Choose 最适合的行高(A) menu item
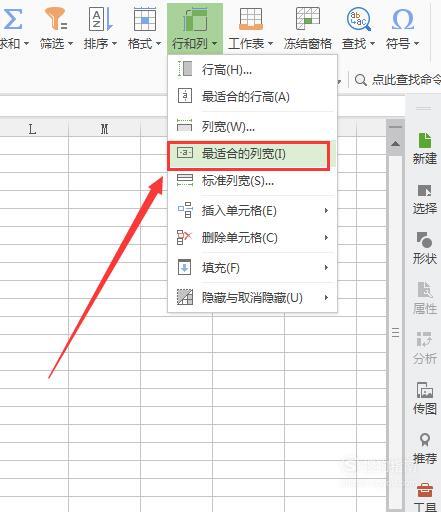This screenshot has width=441, height=512. [252, 97]
